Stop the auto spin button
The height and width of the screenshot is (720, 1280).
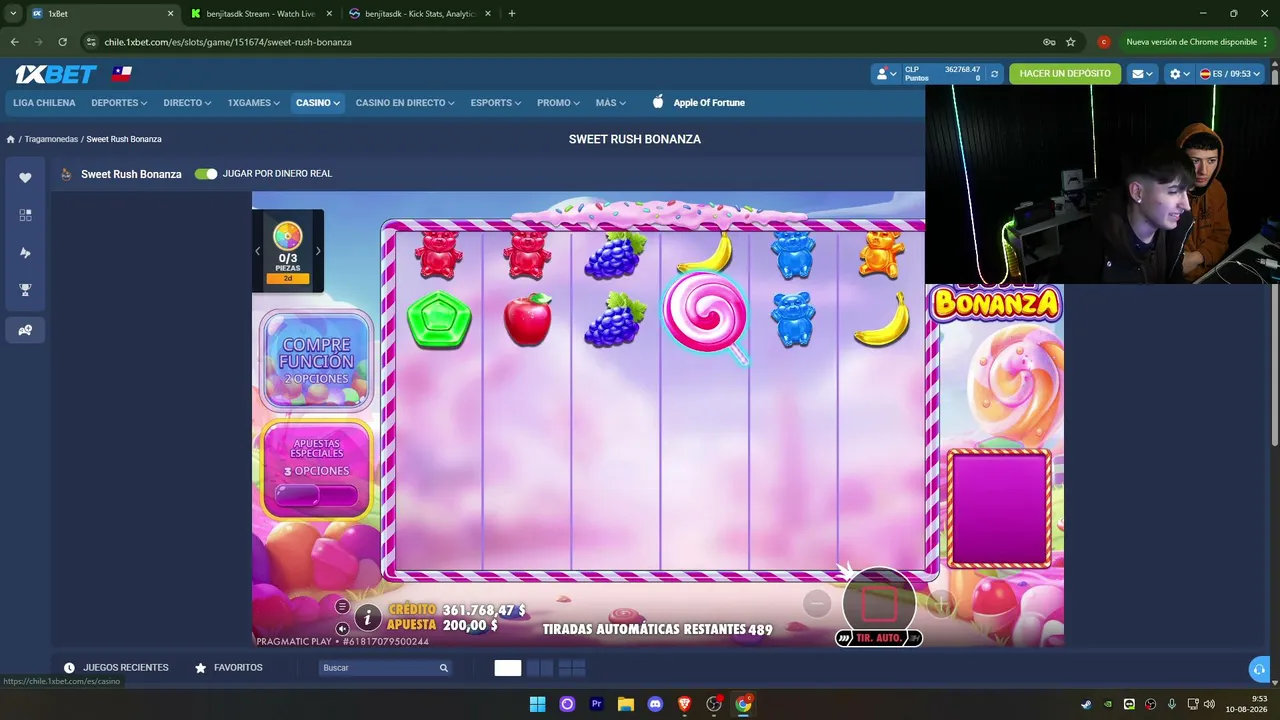pyautogui.click(x=879, y=603)
